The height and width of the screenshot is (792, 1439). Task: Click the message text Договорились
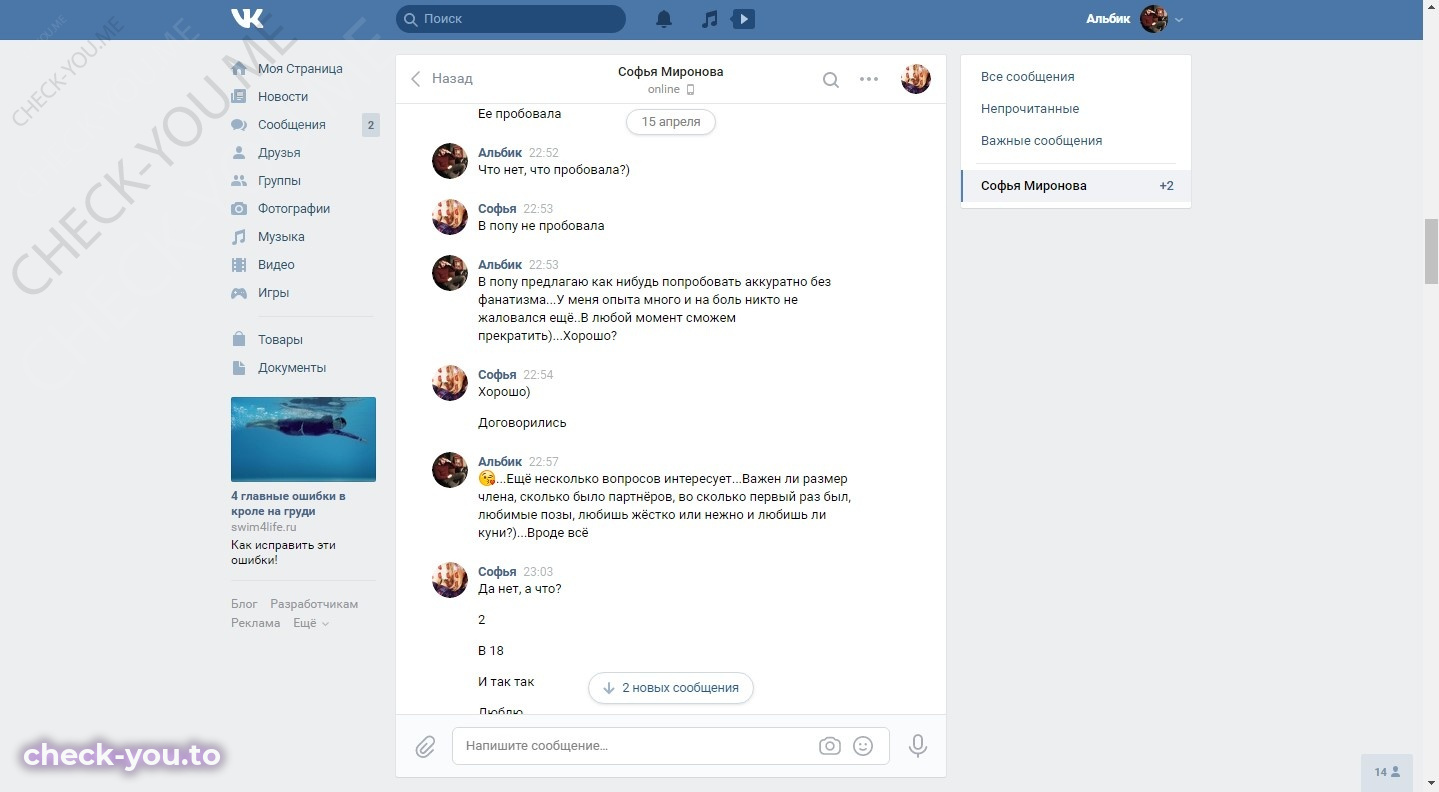(522, 423)
